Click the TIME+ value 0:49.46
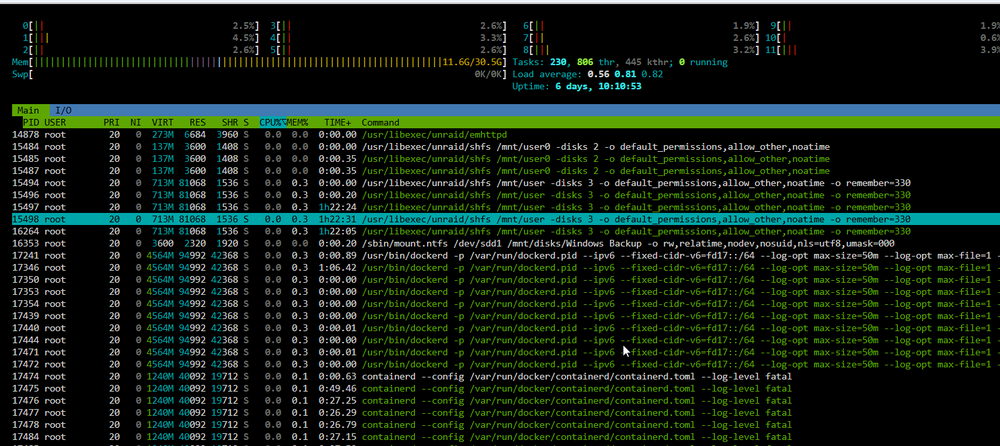This screenshot has width=1000, height=446. [338, 389]
